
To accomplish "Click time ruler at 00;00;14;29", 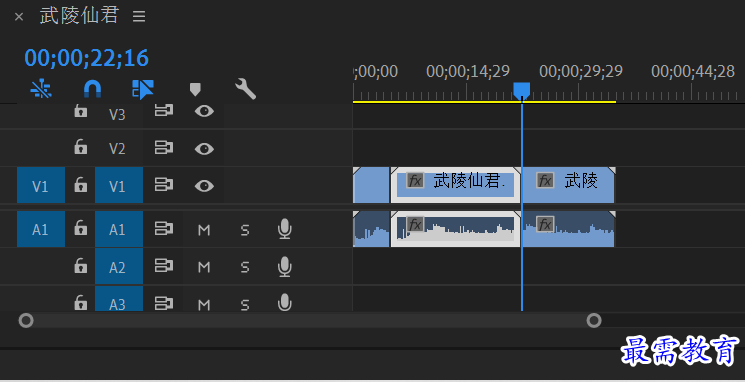I will 468,72.
